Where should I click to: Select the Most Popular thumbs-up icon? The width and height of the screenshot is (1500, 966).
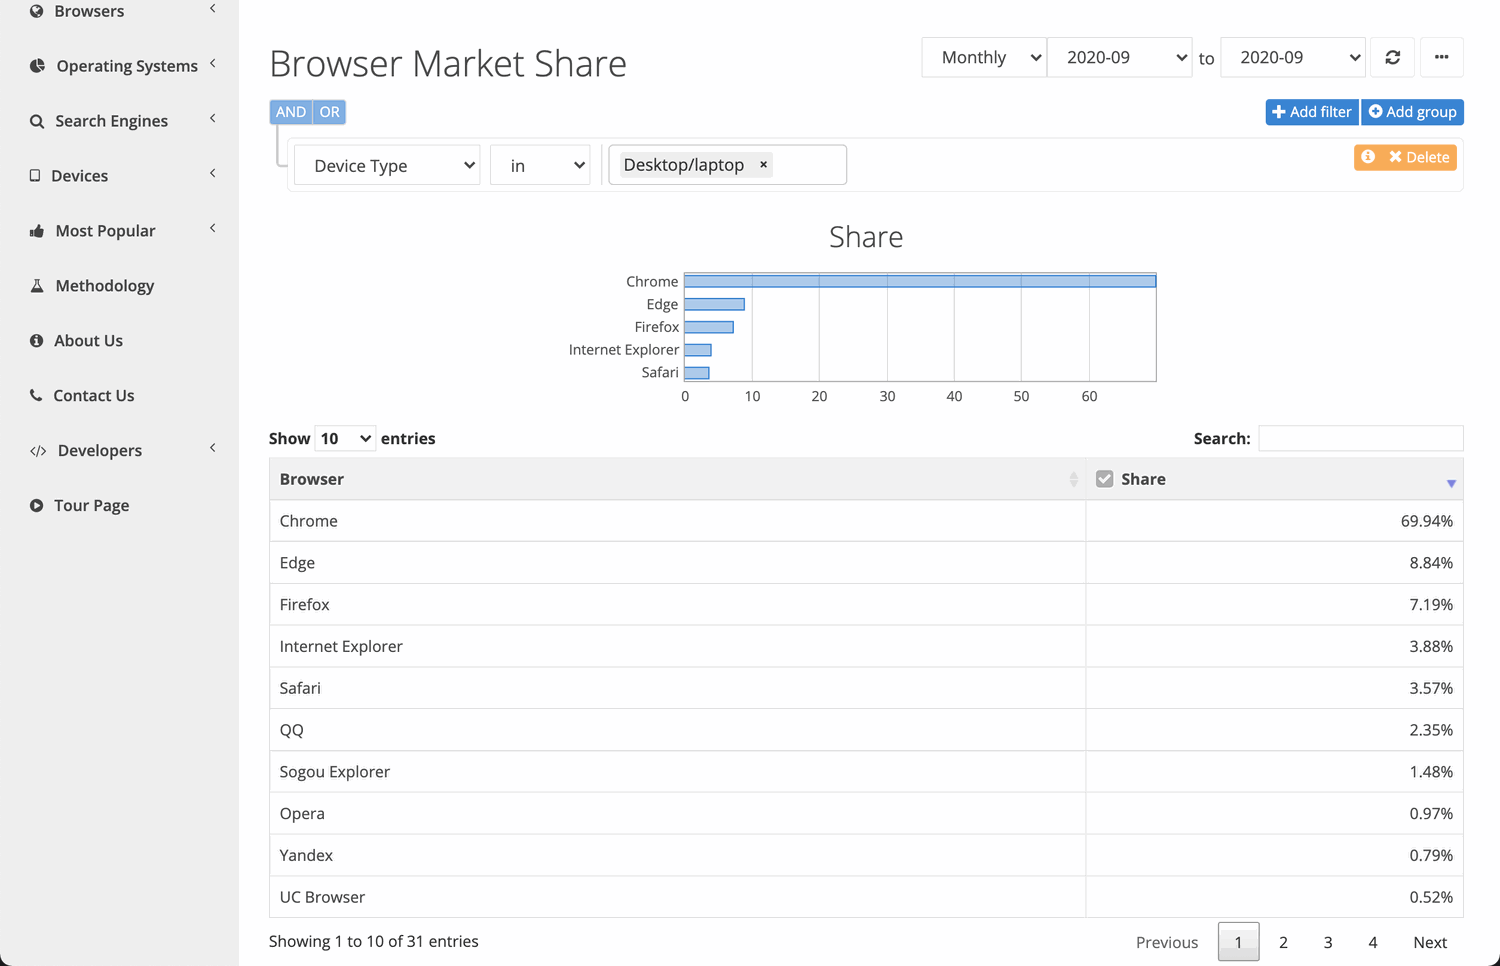tap(37, 230)
